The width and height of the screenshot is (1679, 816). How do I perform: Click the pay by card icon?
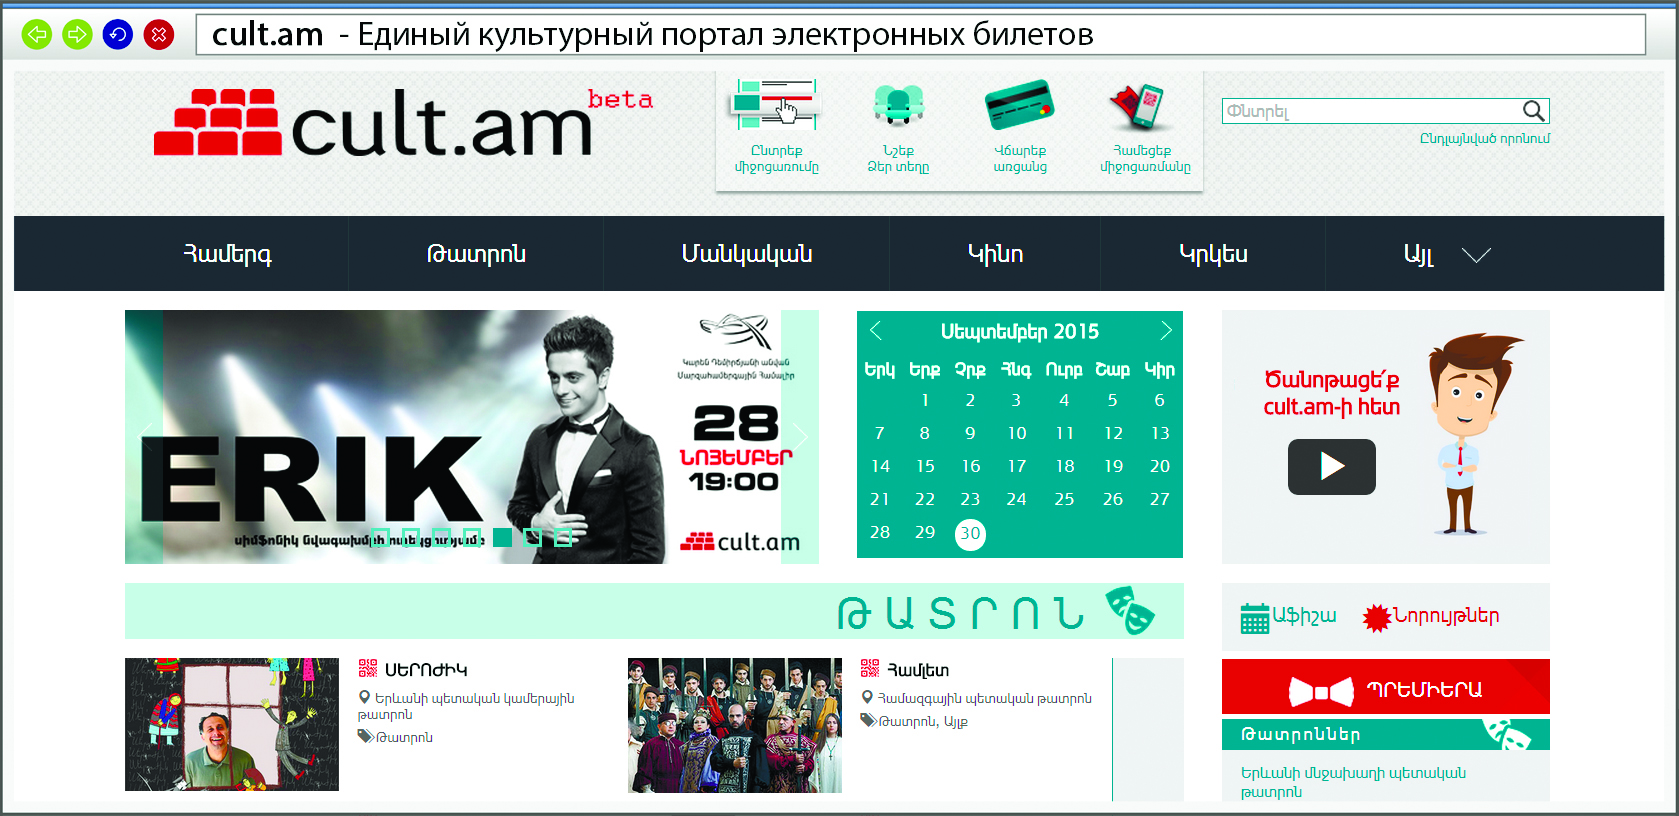[x=1019, y=105]
